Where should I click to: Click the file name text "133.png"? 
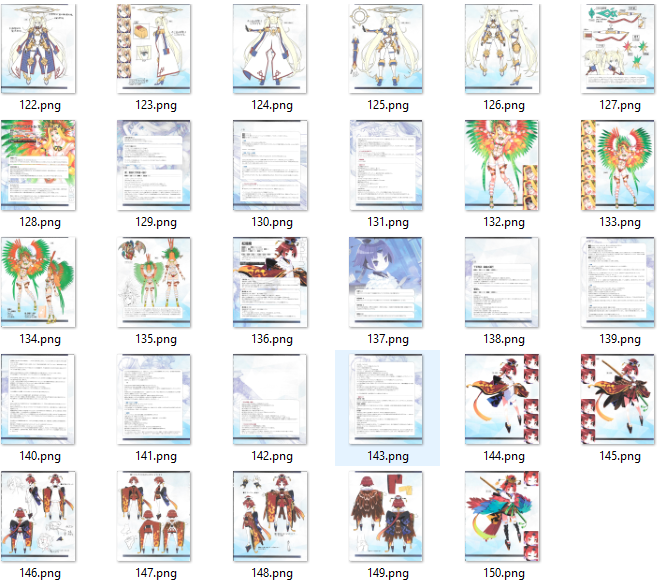point(620,222)
